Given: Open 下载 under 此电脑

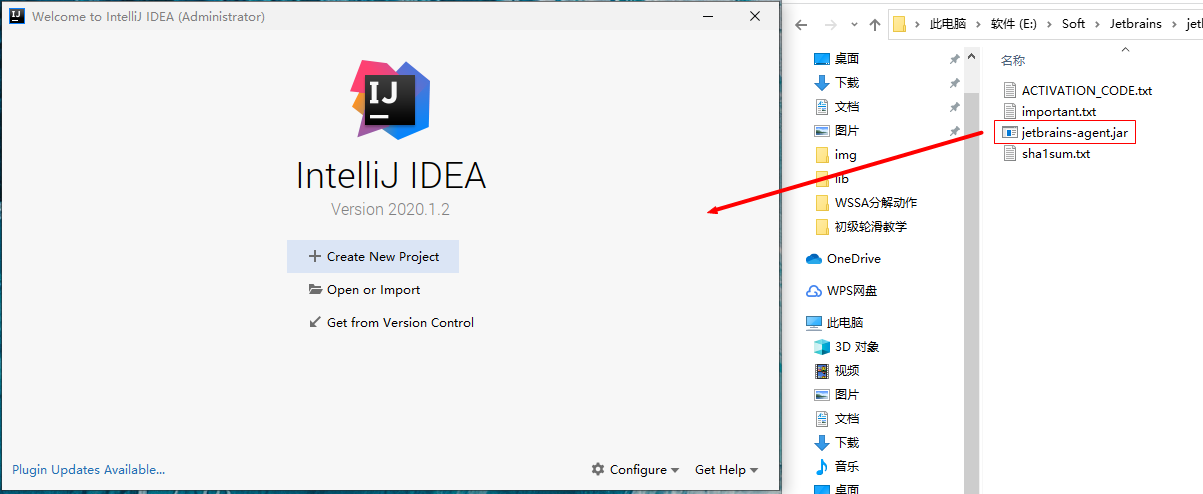Looking at the screenshot, I should point(846,443).
